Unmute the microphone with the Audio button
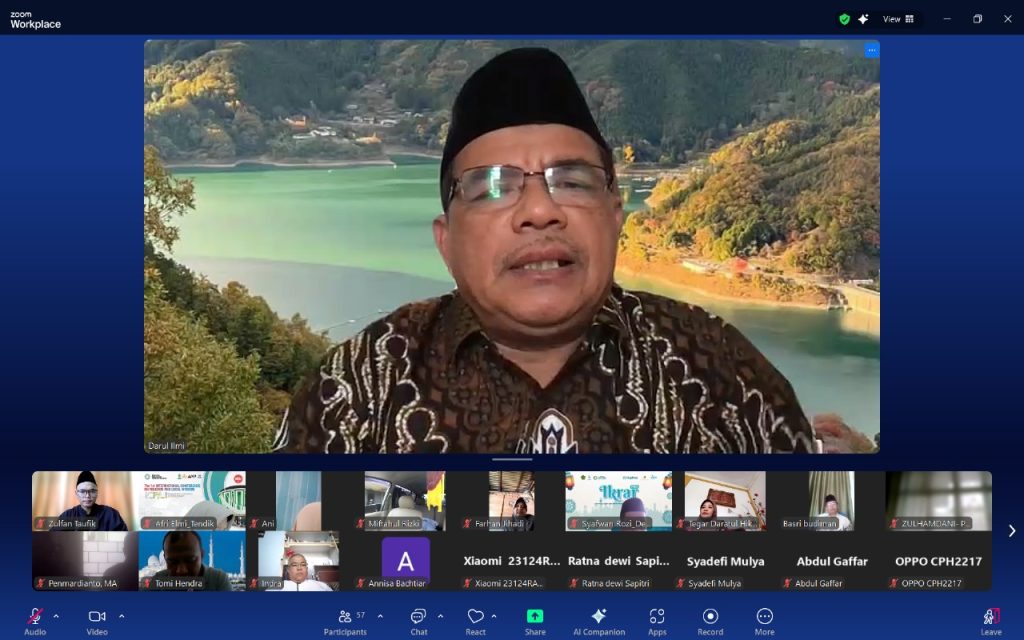Viewport: 1024px width, 640px height. [35, 617]
